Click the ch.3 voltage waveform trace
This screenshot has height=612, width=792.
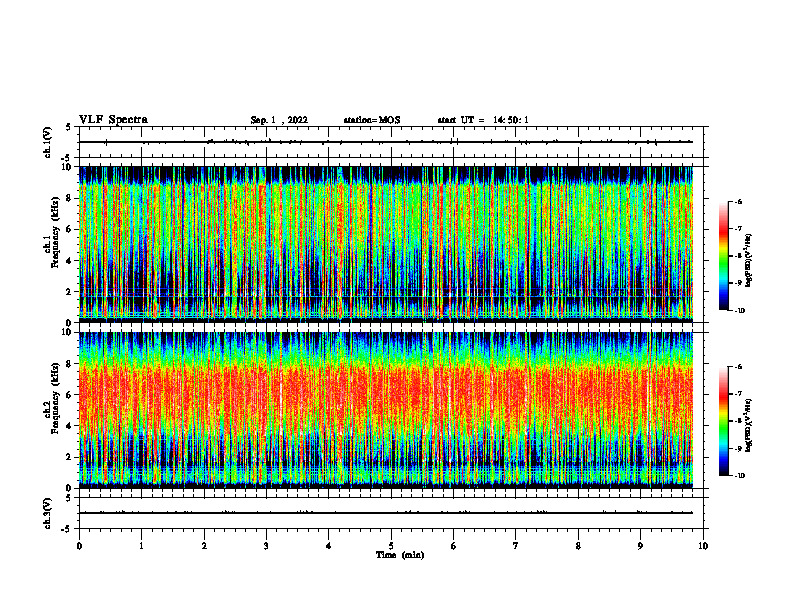click(386, 513)
